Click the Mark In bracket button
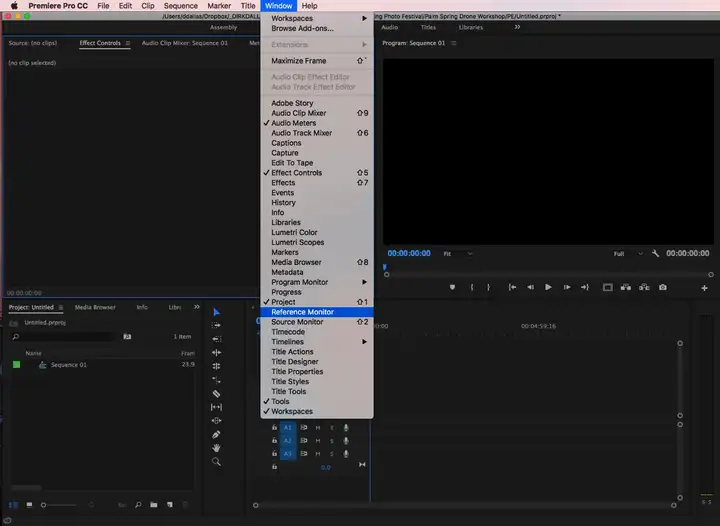Viewport: 720px width, 526px height. [x=472, y=287]
